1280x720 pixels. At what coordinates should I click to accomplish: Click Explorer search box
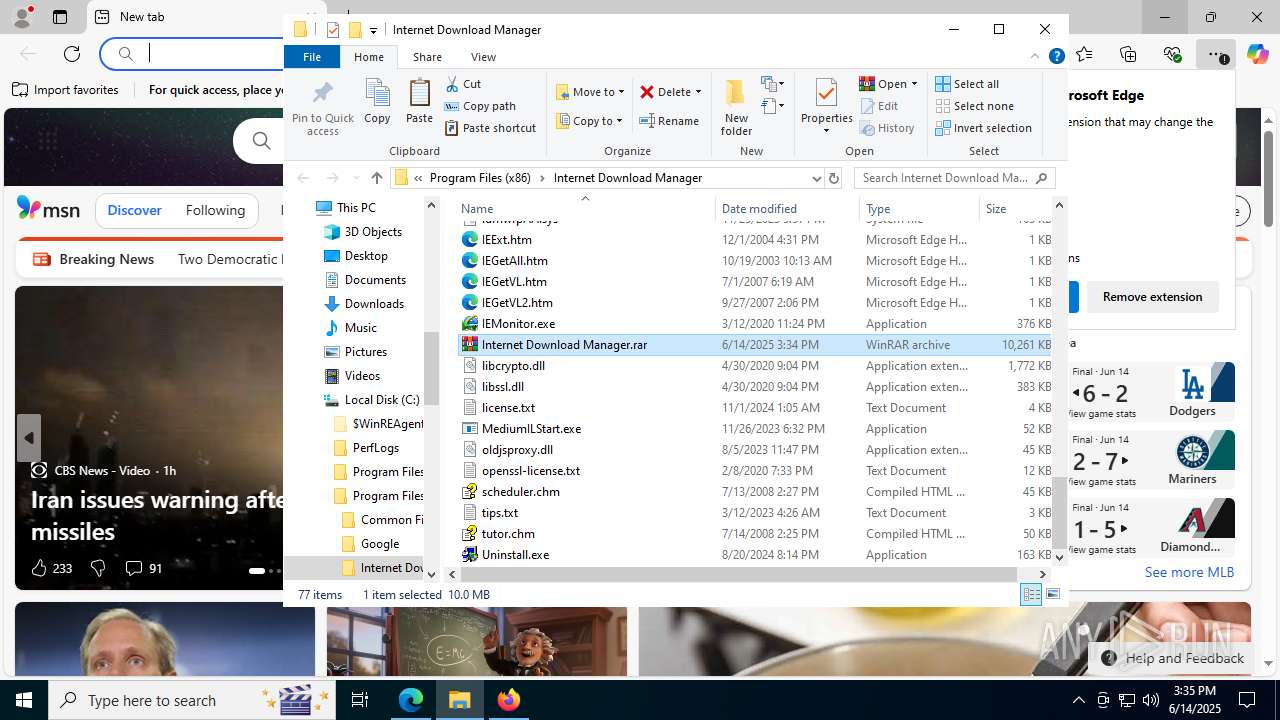tap(953, 178)
